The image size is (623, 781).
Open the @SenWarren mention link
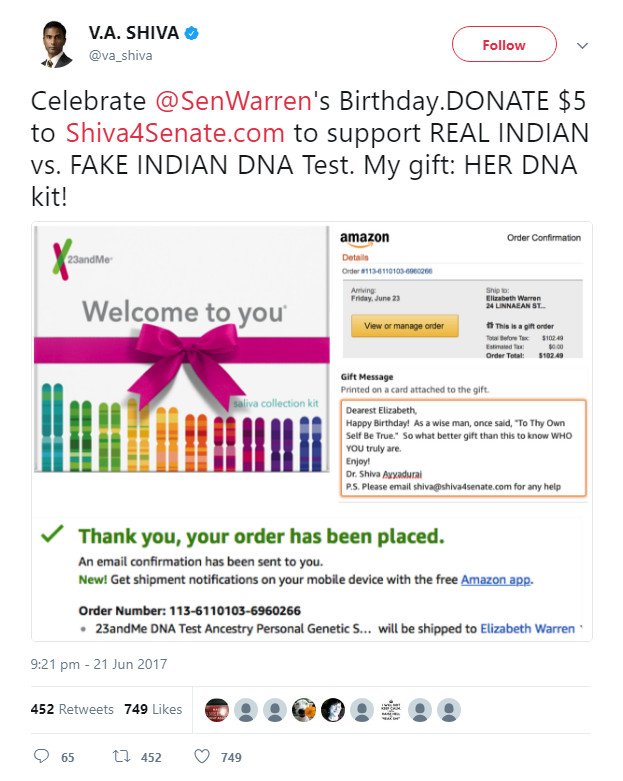(234, 101)
